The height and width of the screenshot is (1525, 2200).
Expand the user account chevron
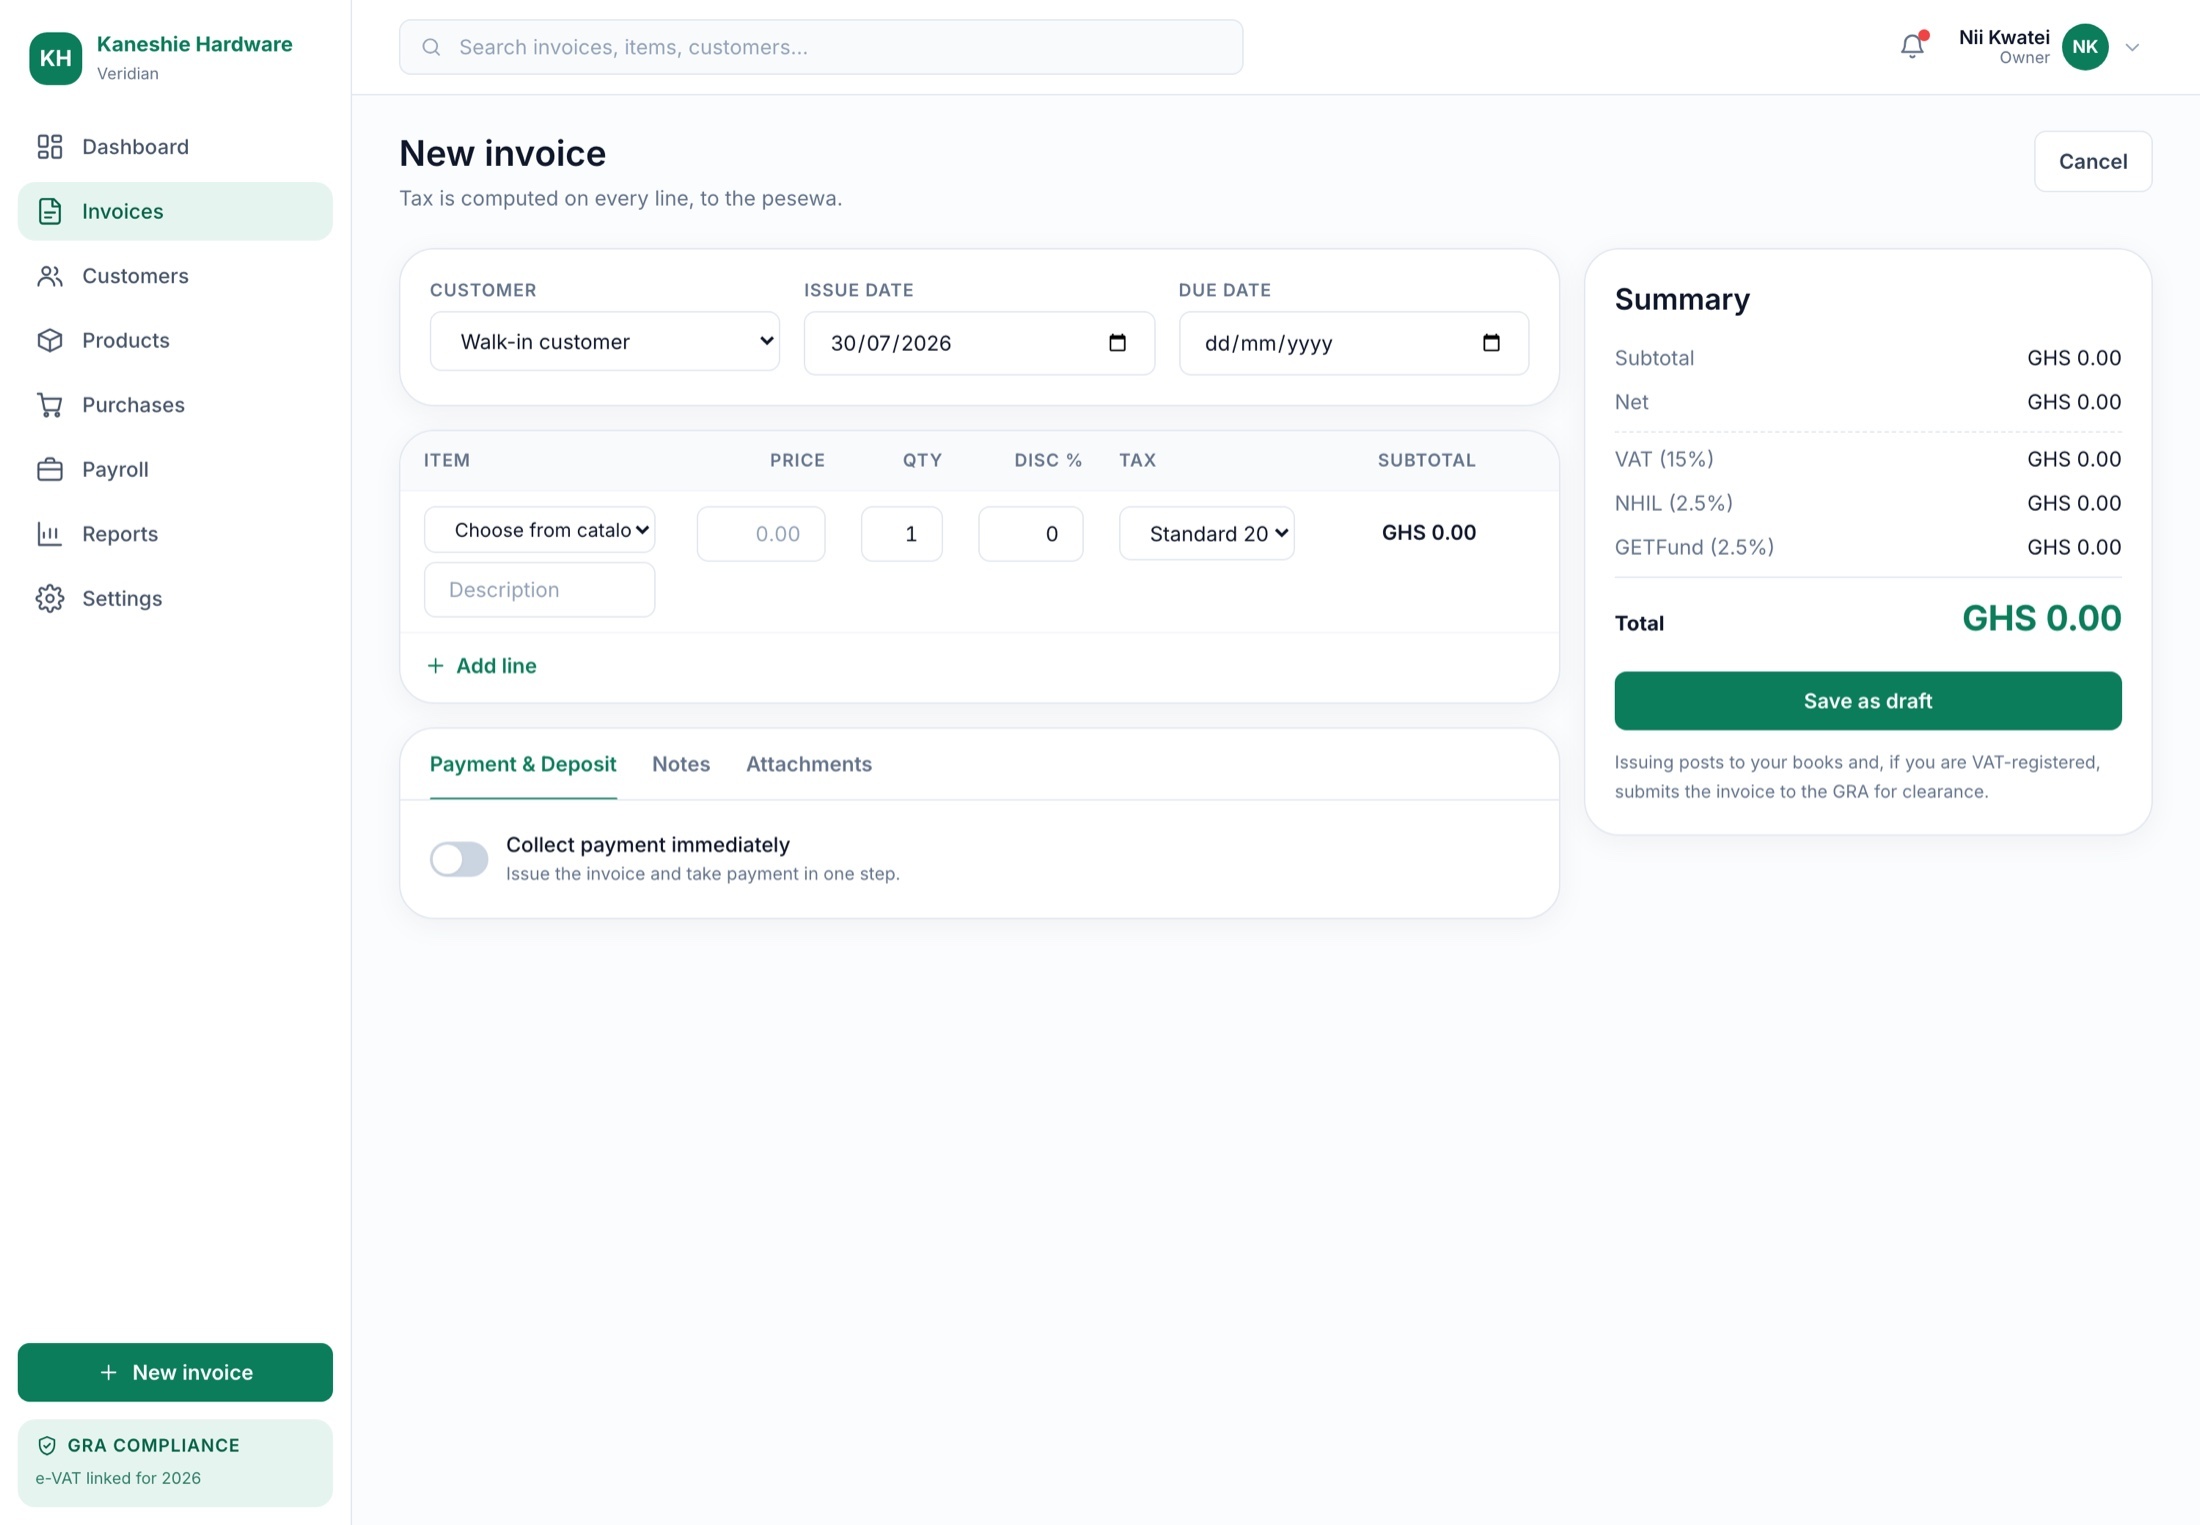coord(2132,47)
